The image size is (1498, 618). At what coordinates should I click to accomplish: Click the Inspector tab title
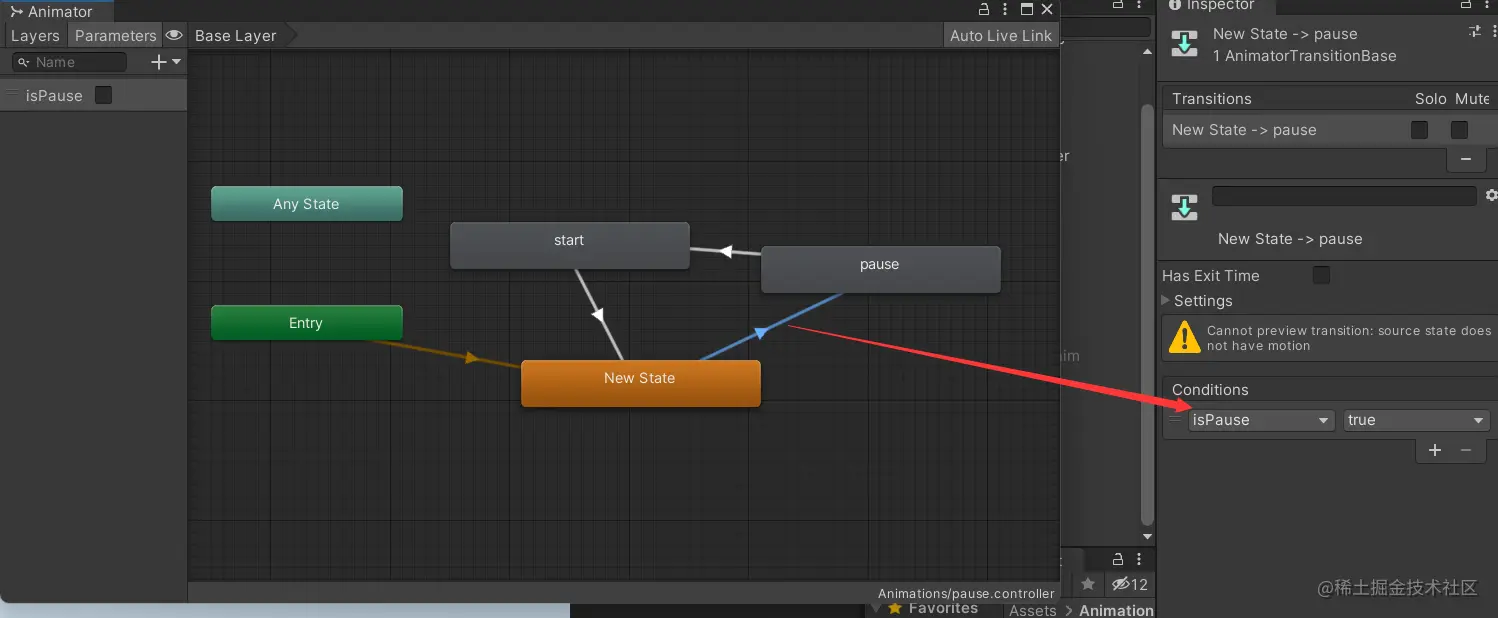click(1220, 6)
